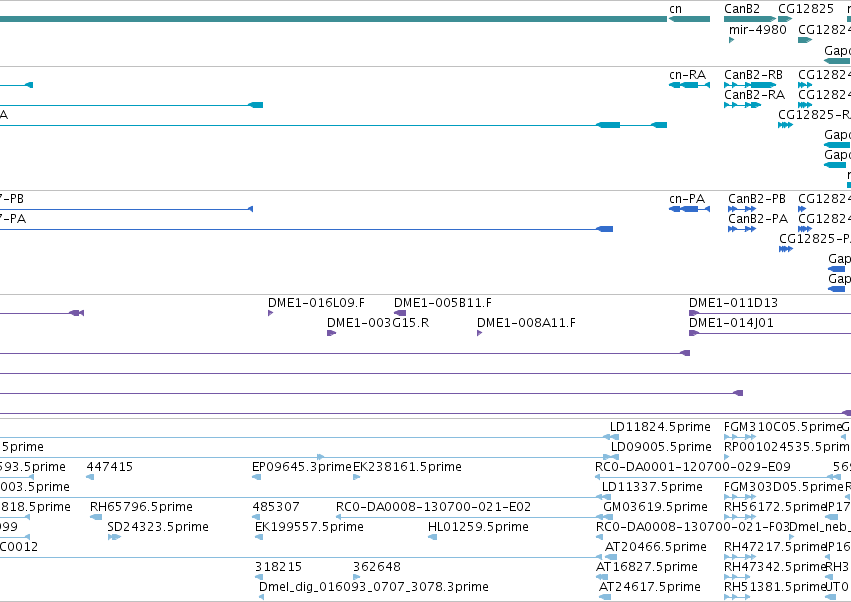This screenshot has width=851, height=602.
Task: Select the DME1-011D13 clone feature
Action: pyautogui.click(x=770, y=313)
